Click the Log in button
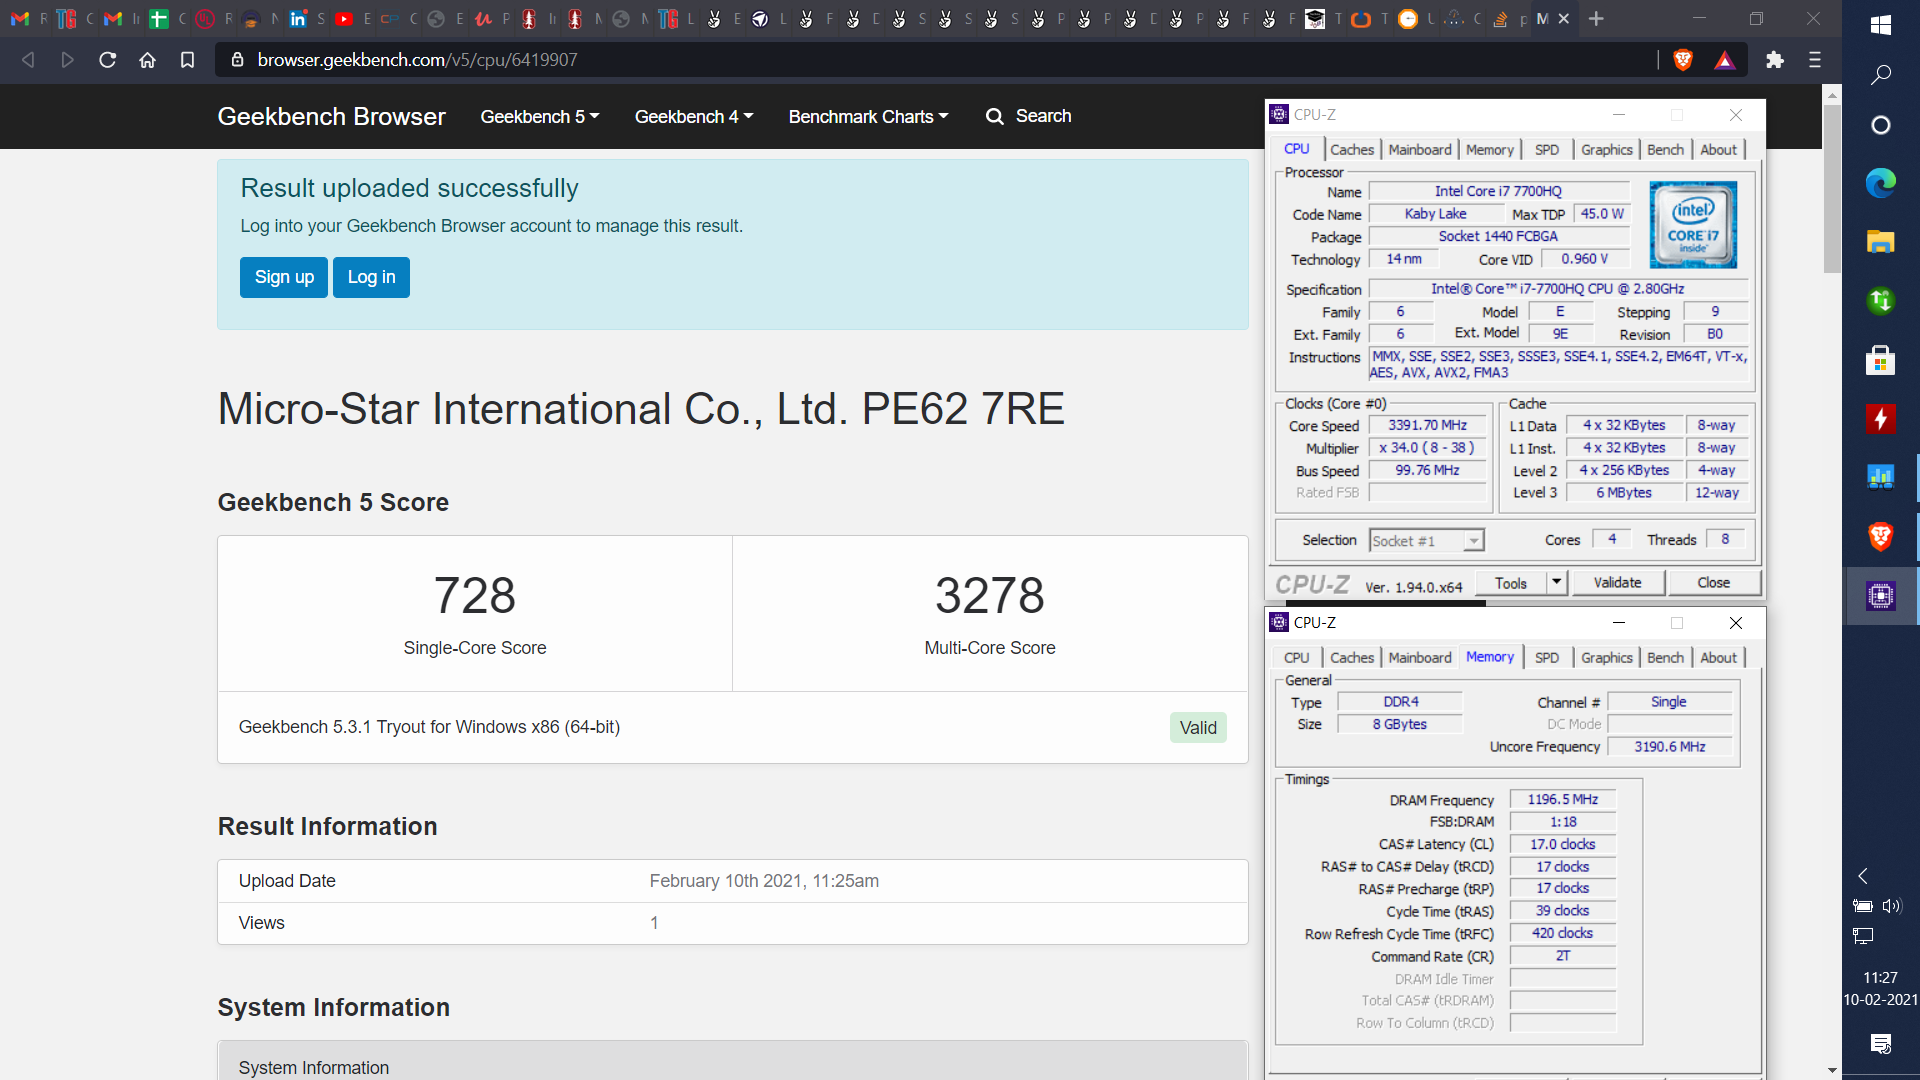The image size is (1920, 1080). coord(371,277)
